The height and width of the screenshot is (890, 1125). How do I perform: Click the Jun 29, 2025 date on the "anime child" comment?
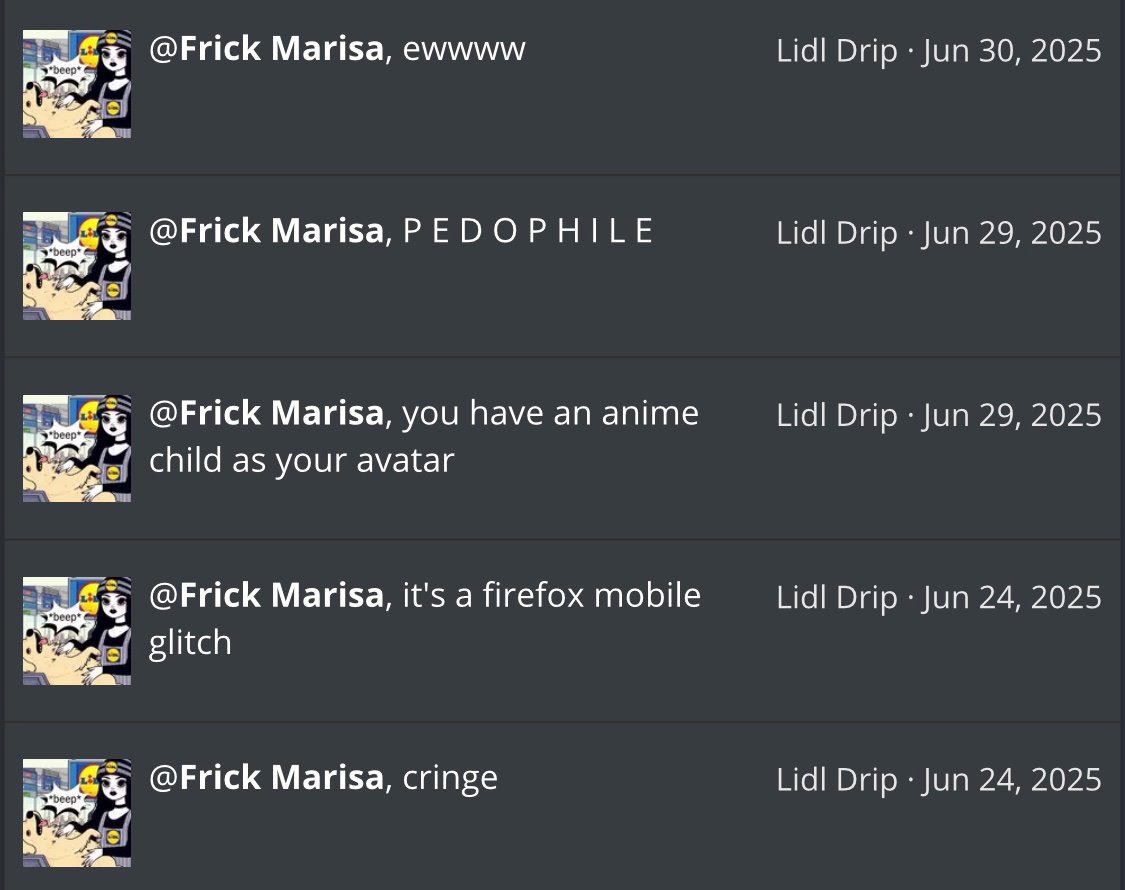(1011, 415)
